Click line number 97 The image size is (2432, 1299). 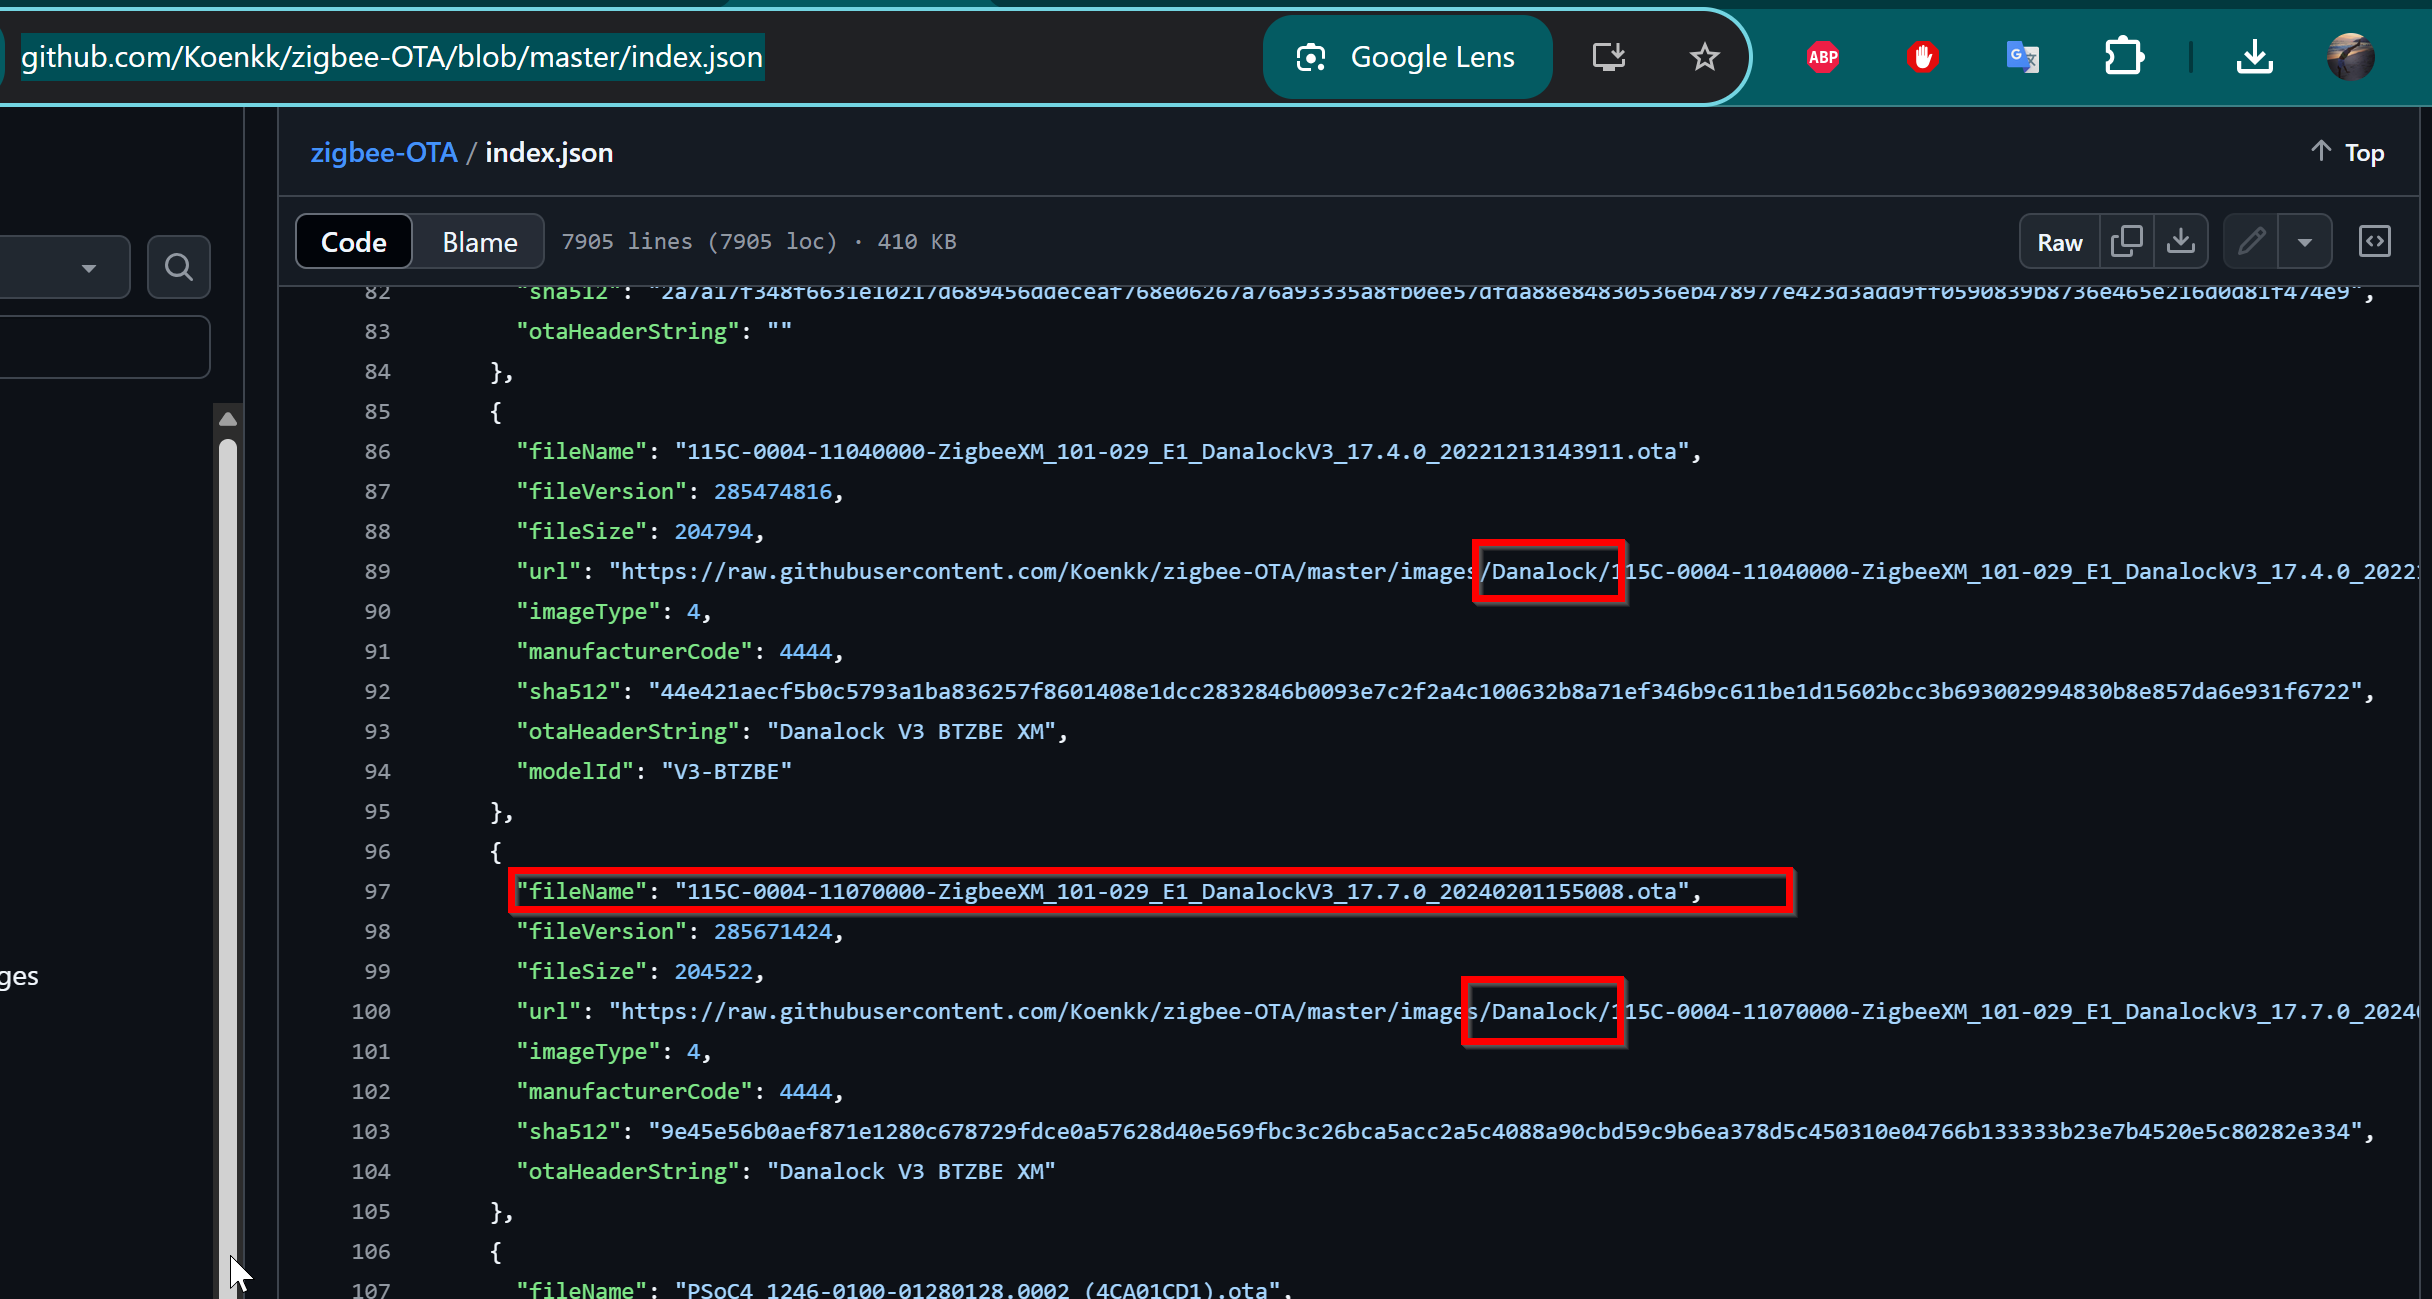(377, 892)
